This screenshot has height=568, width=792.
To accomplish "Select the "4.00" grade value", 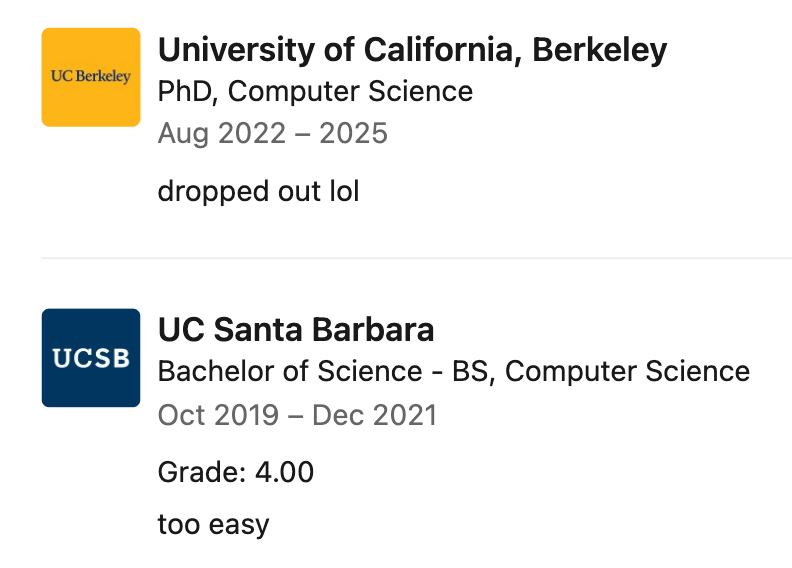I will pyautogui.click(x=285, y=472).
